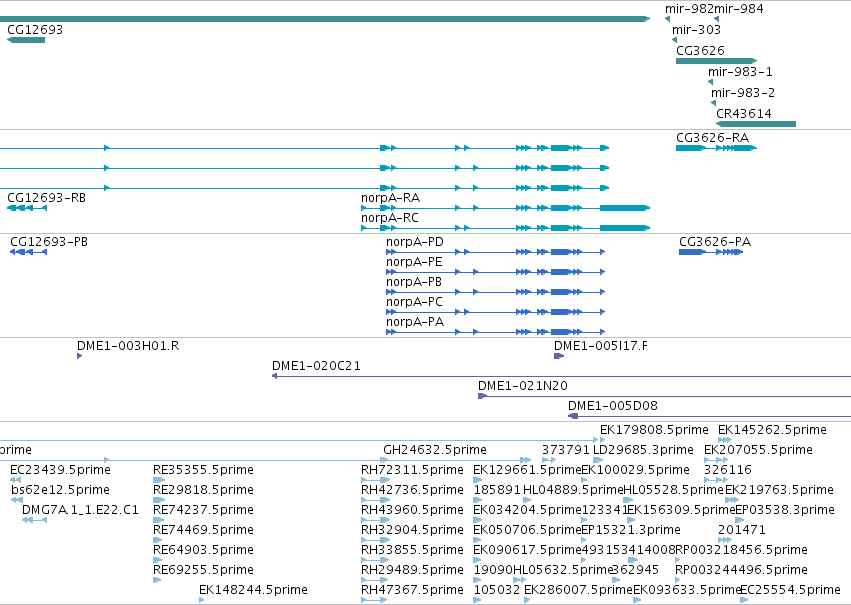Select EST EC25554.5prime
The height and width of the screenshot is (605, 851).
pos(744,600)
